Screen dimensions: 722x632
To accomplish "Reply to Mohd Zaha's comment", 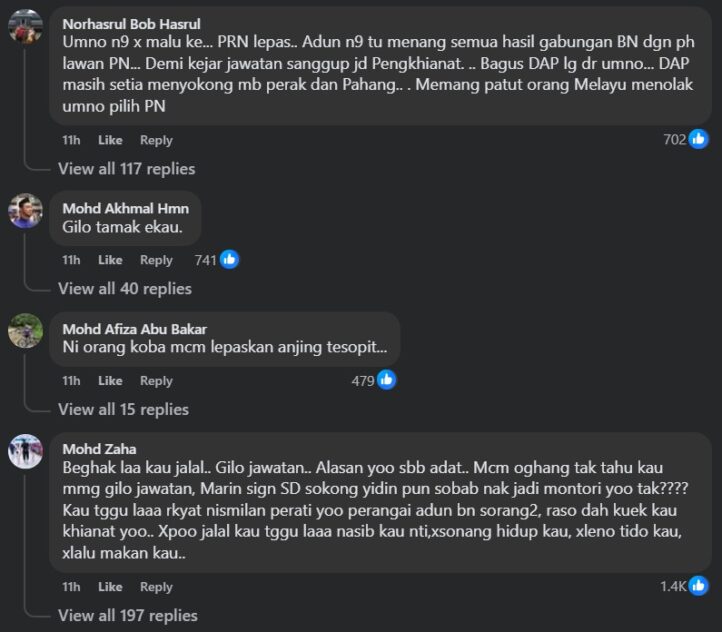I will (156, 587).
